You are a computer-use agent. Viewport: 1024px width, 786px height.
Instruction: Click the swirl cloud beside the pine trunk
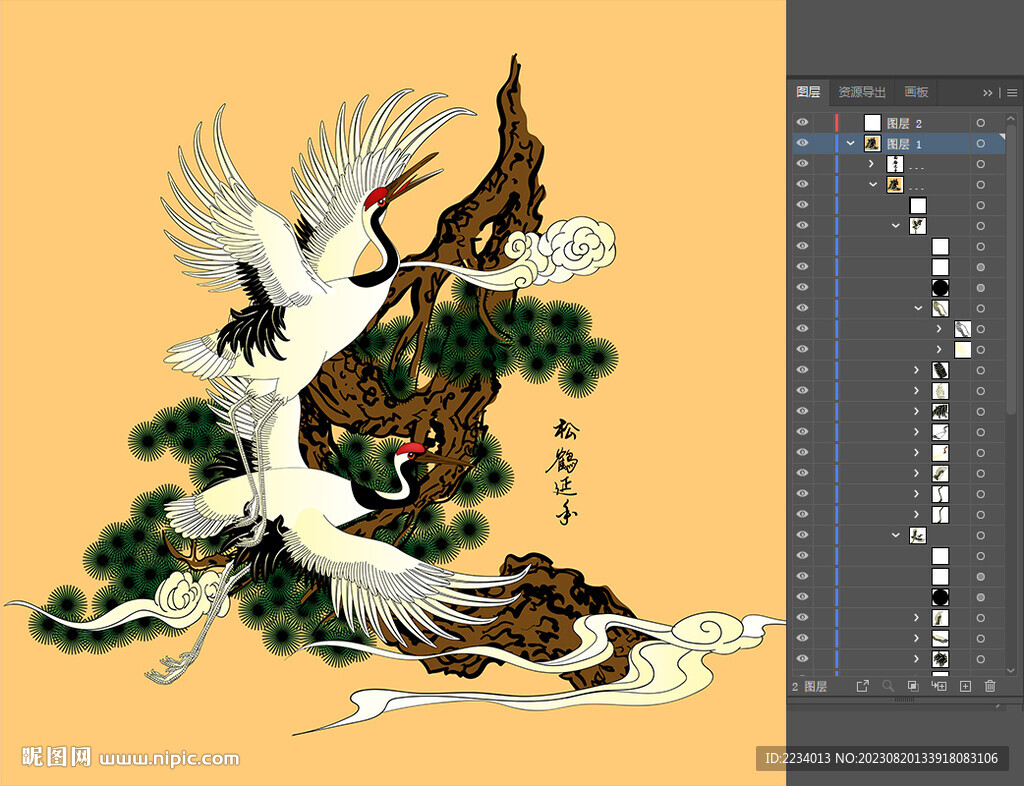[558, 251]
